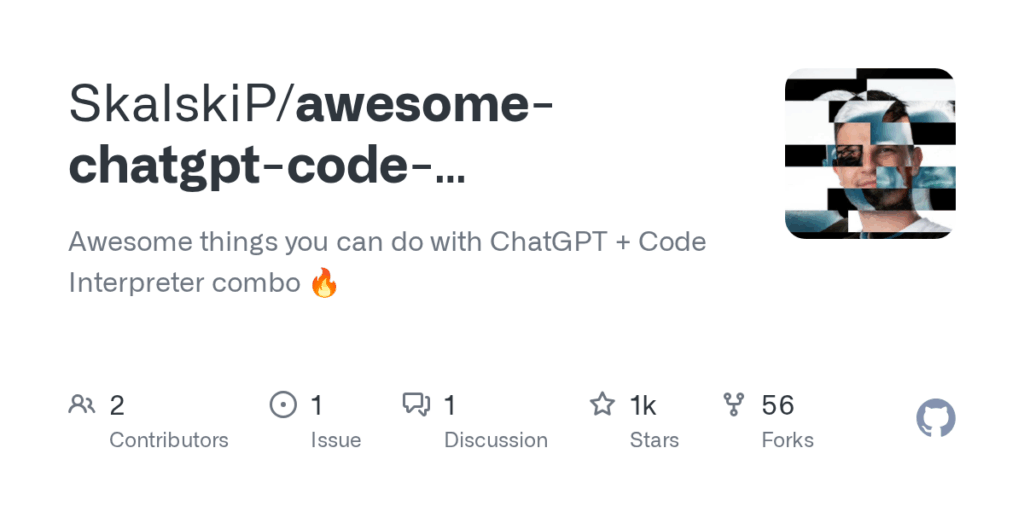Click the discussion count number

click(449, 406)
